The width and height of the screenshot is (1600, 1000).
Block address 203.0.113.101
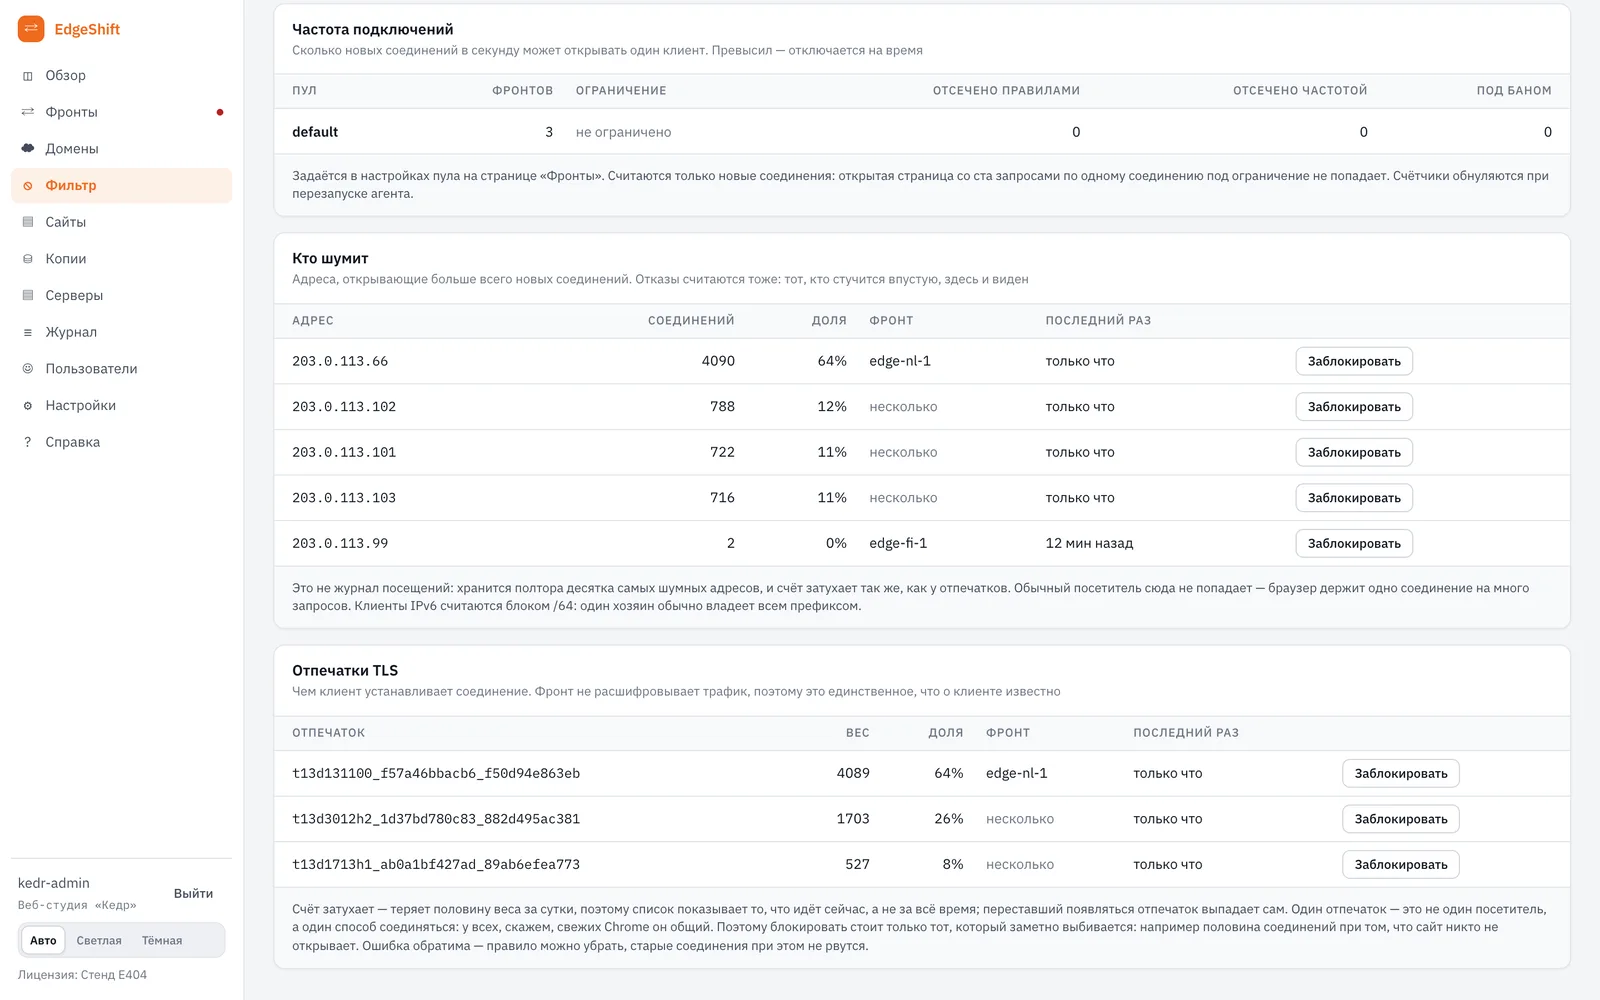click(1354, 452)
